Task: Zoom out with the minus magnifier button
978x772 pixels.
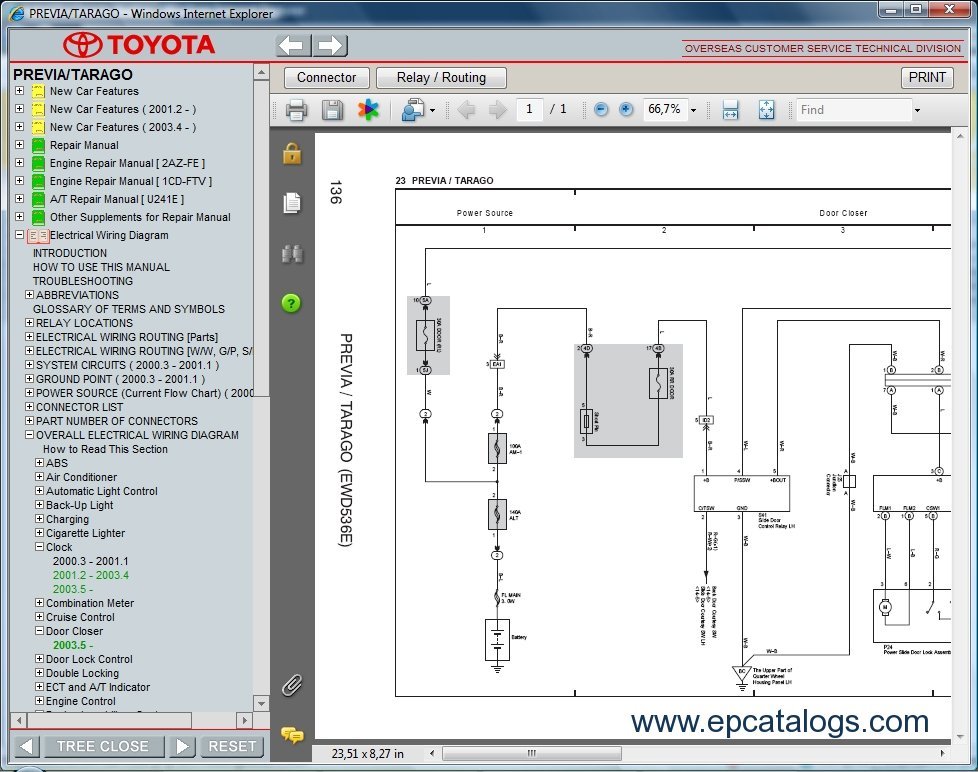Action: (601, 110)
